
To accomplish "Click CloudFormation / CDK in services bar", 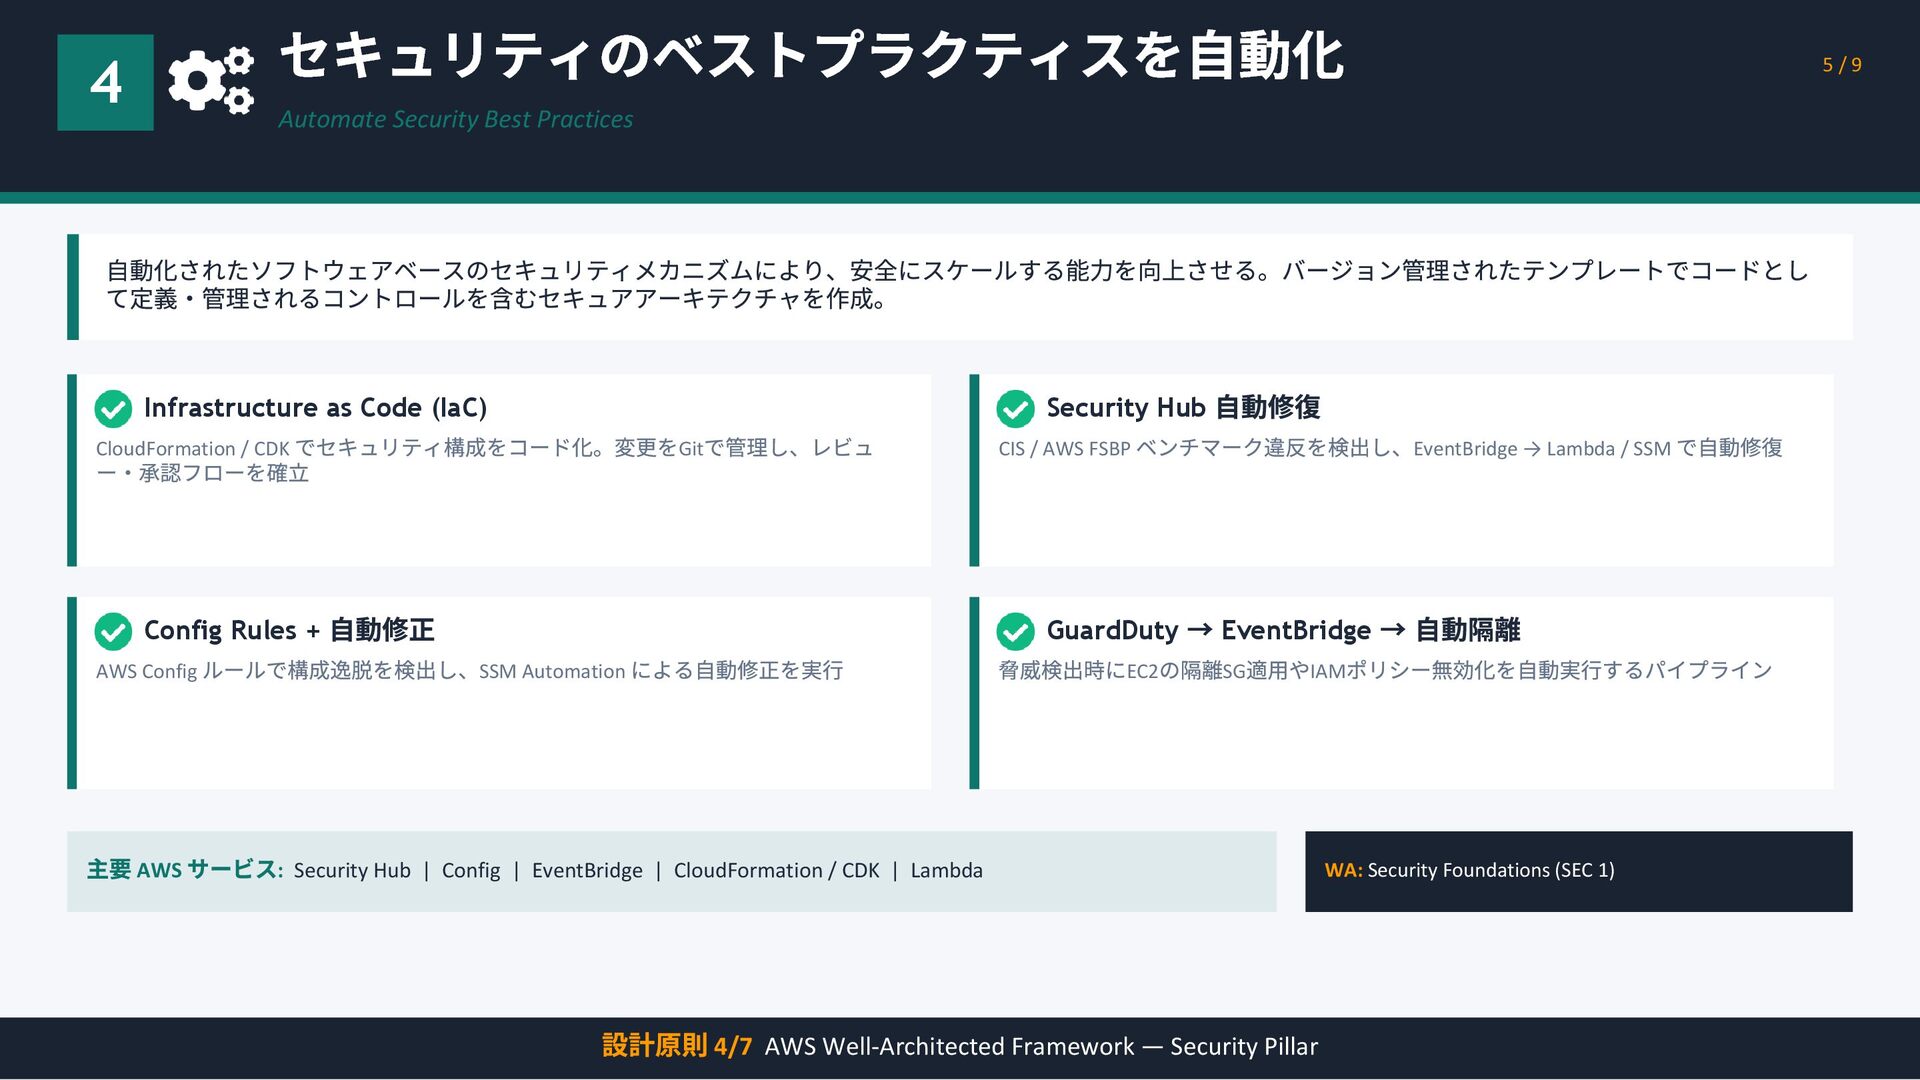I will (x=776, y=871).
